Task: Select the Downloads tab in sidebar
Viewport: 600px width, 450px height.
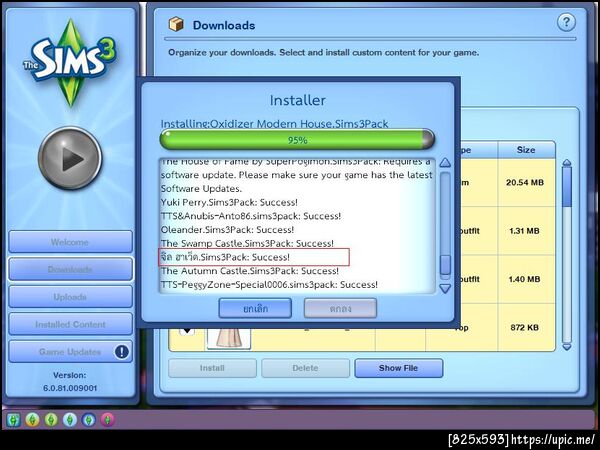Action: click(x=70, y=269)
